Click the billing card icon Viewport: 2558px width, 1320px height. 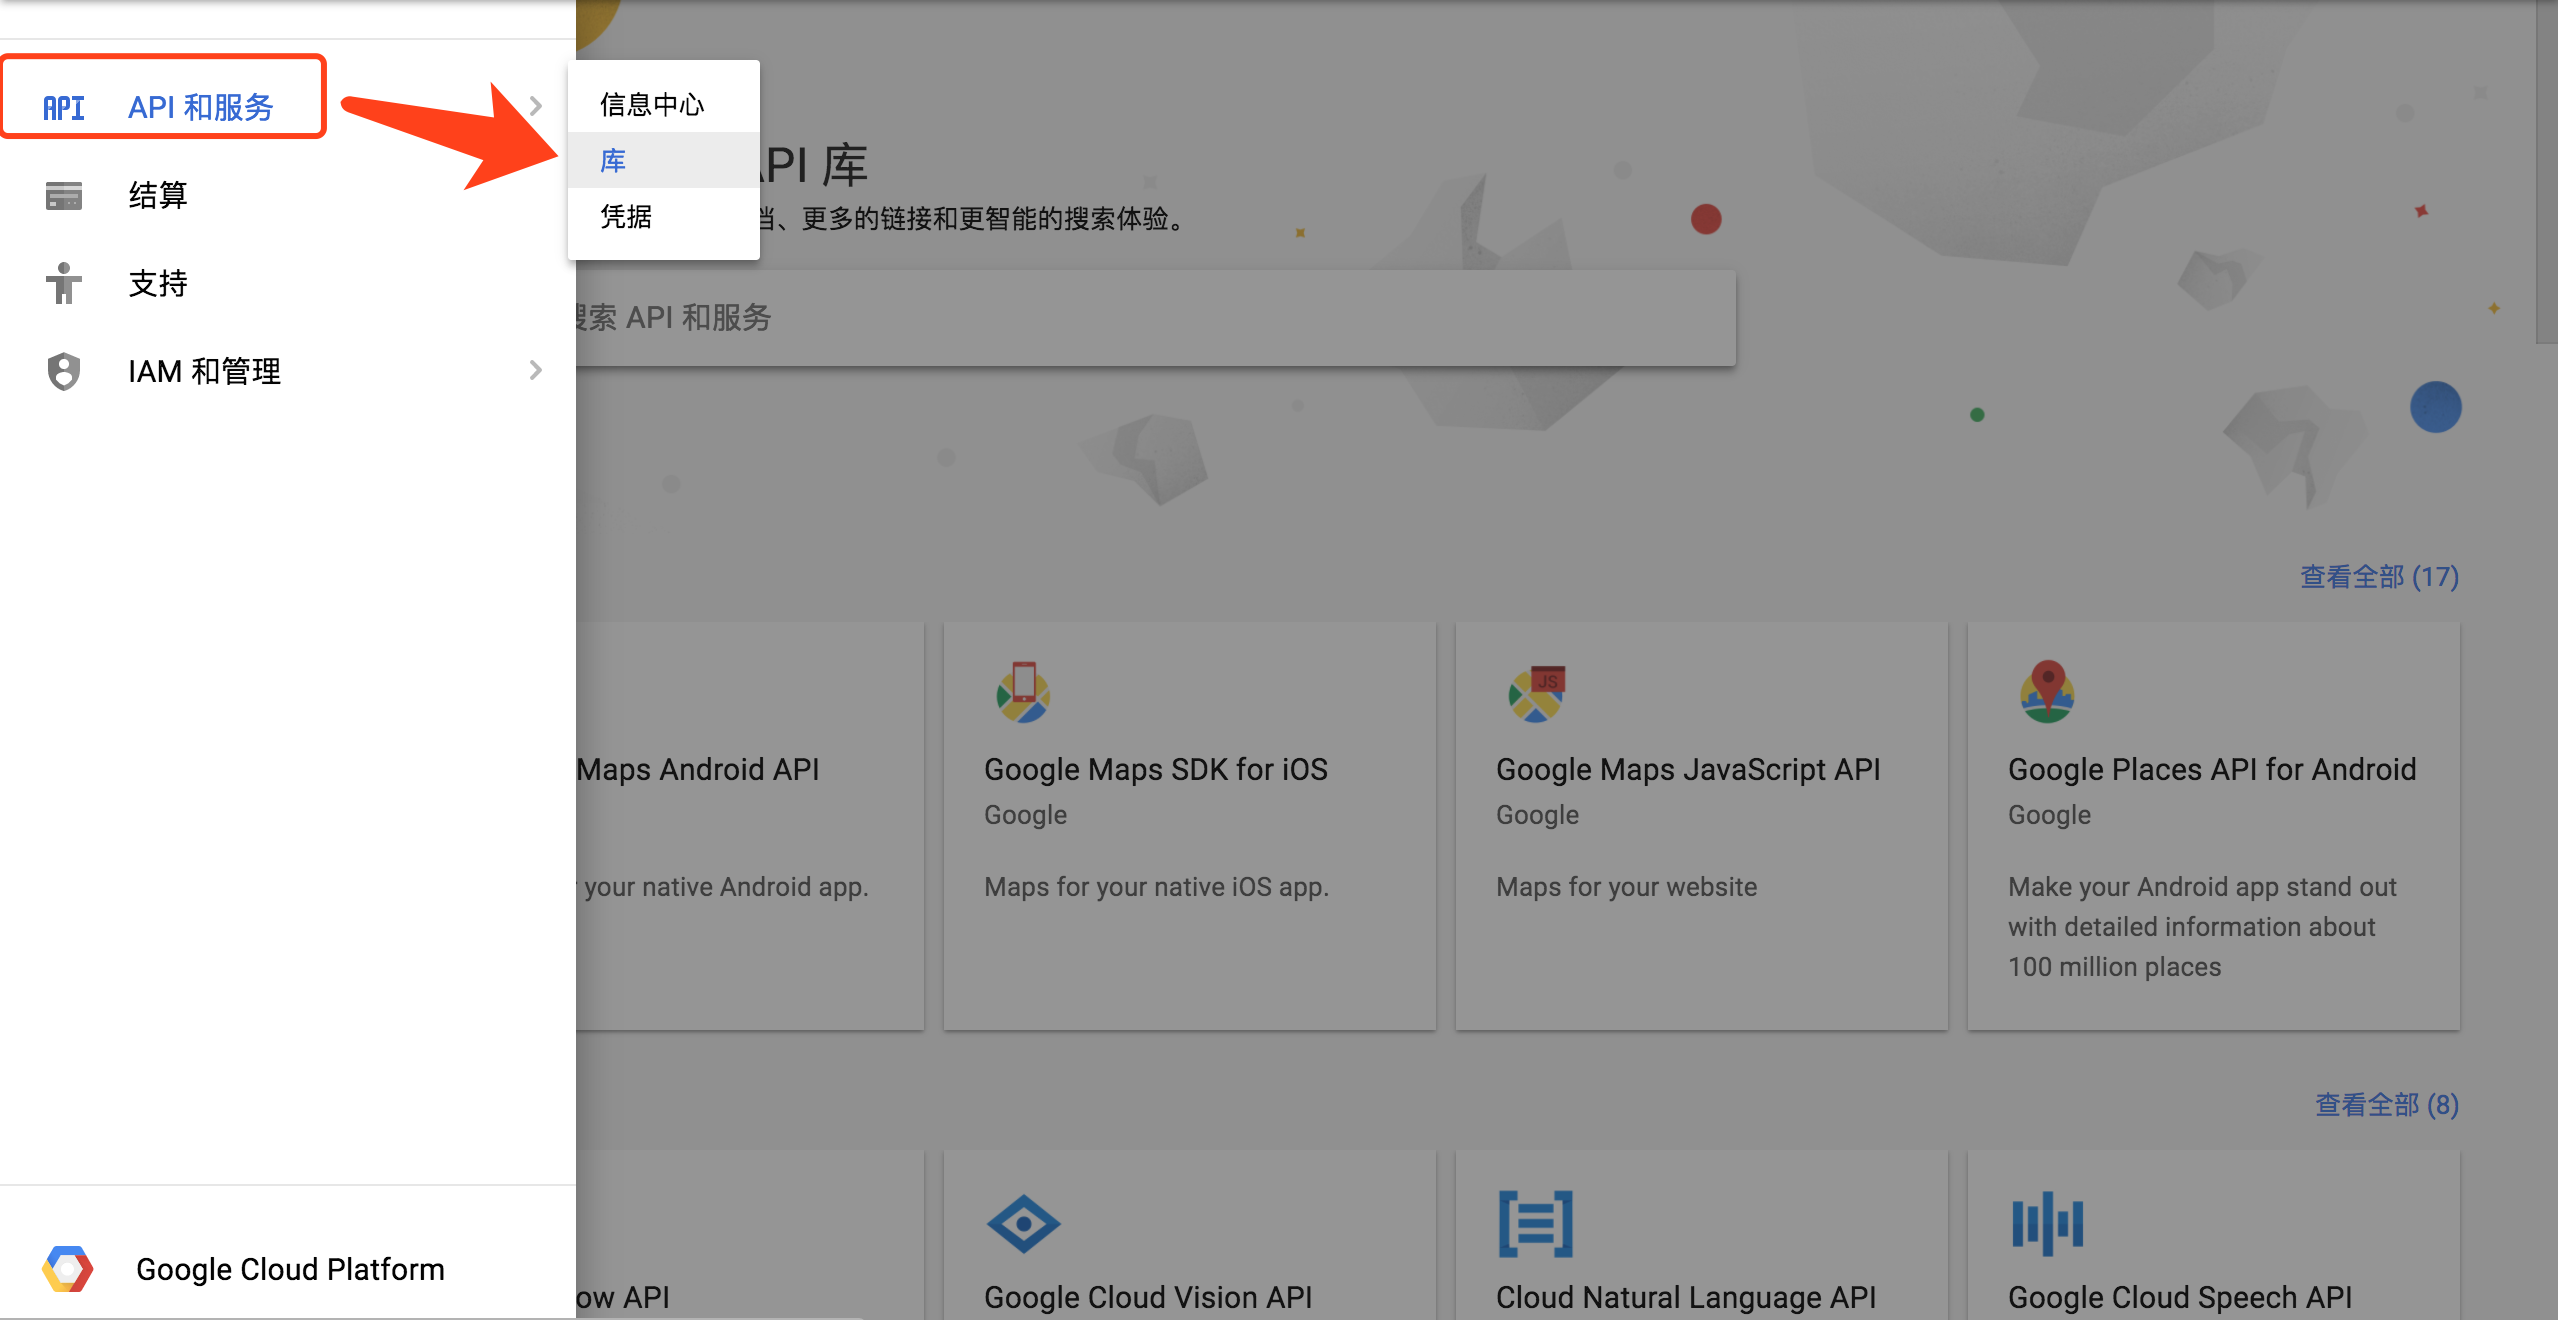pos(63,195)
